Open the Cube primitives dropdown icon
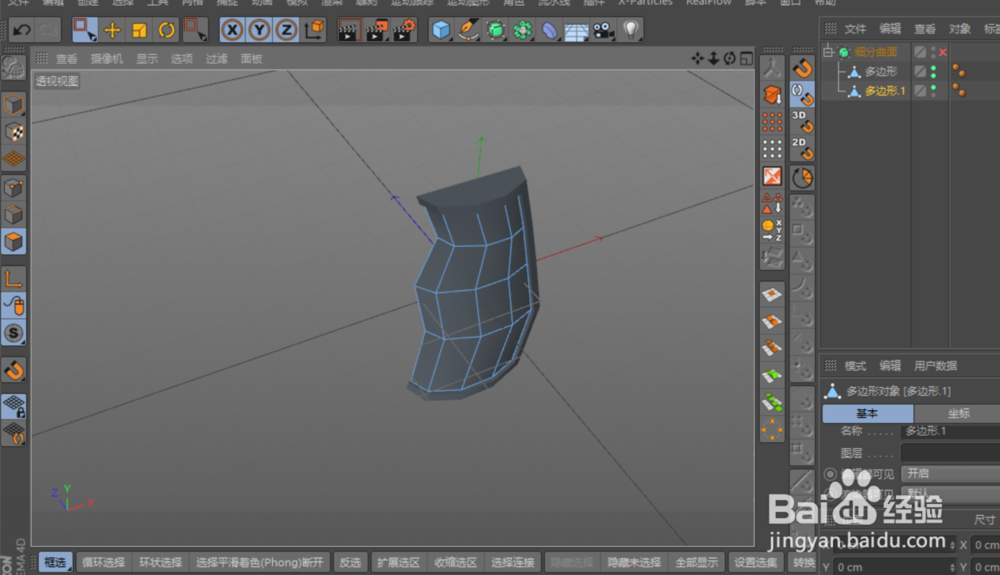This screenshot has height=575, width=1000. coord(441,30)
